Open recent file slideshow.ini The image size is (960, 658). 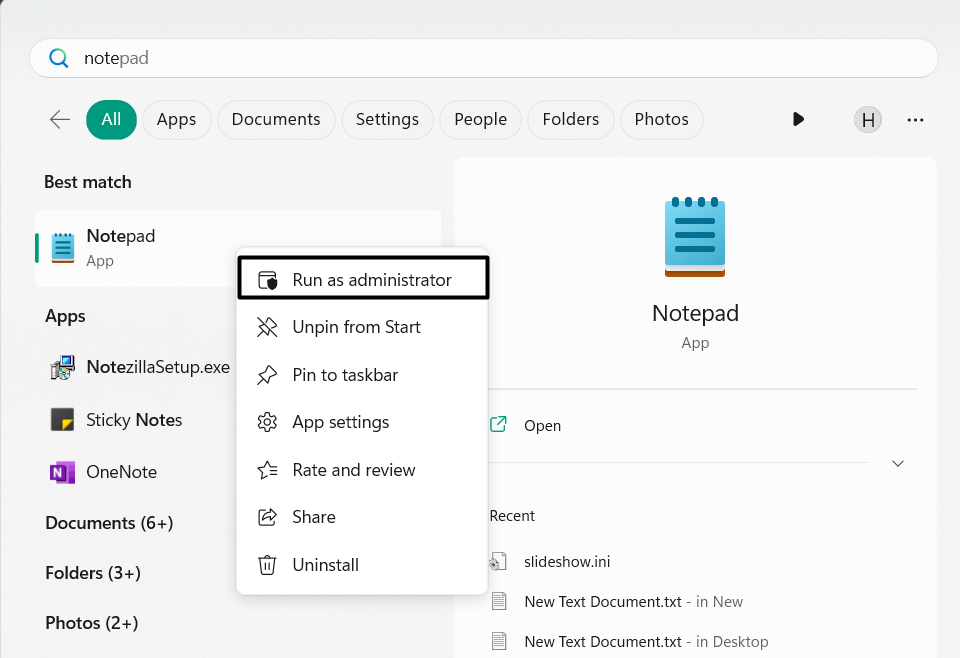tap(567, 561)
